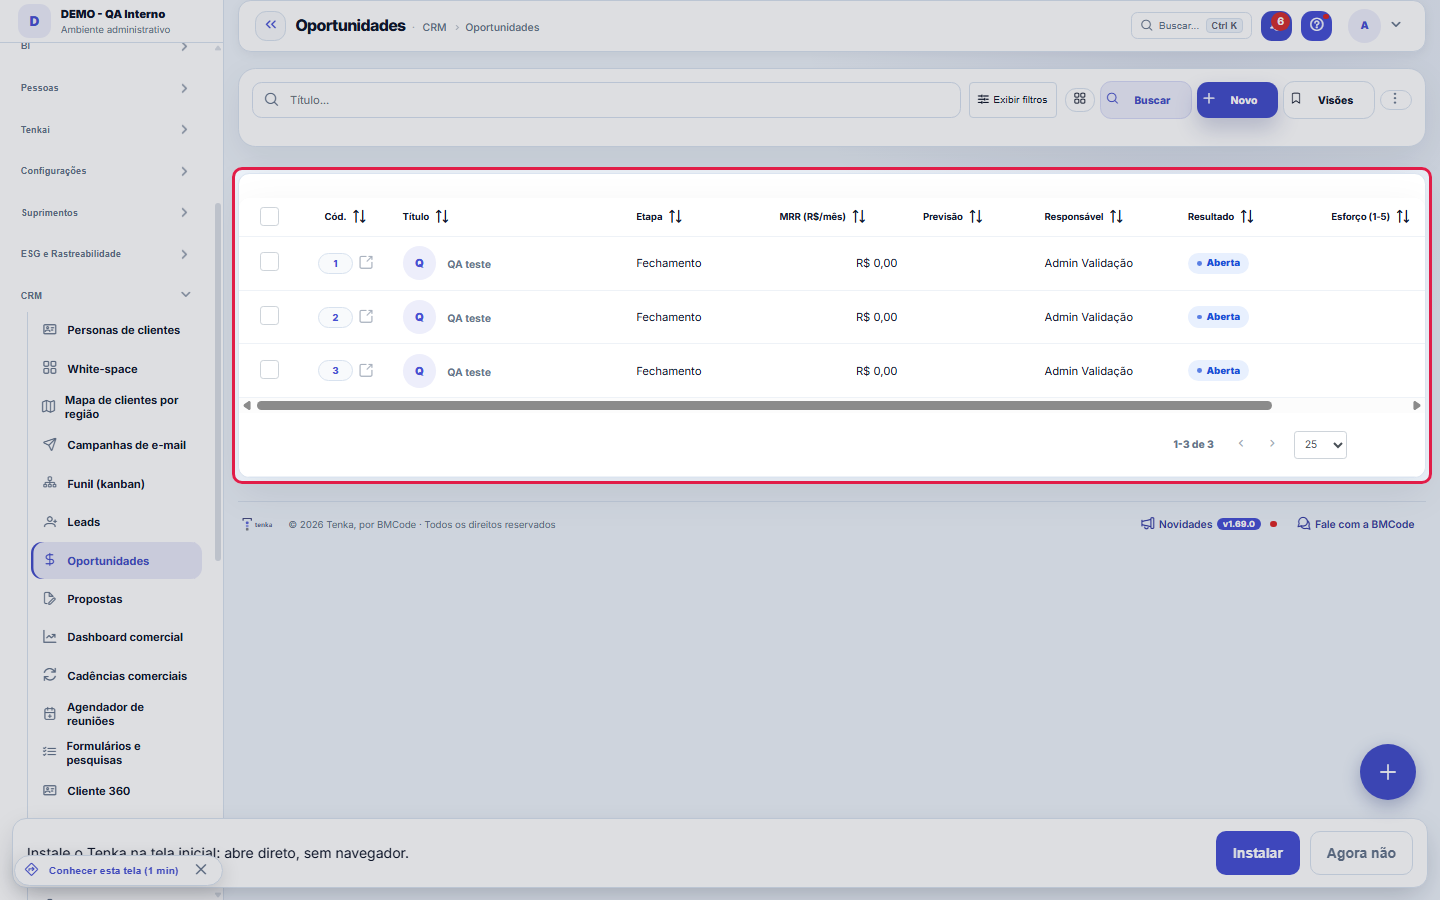This screenshot has width=1440, height=900.
Task: Check the checkbox for row 2
Action: (x=269, y=316)
